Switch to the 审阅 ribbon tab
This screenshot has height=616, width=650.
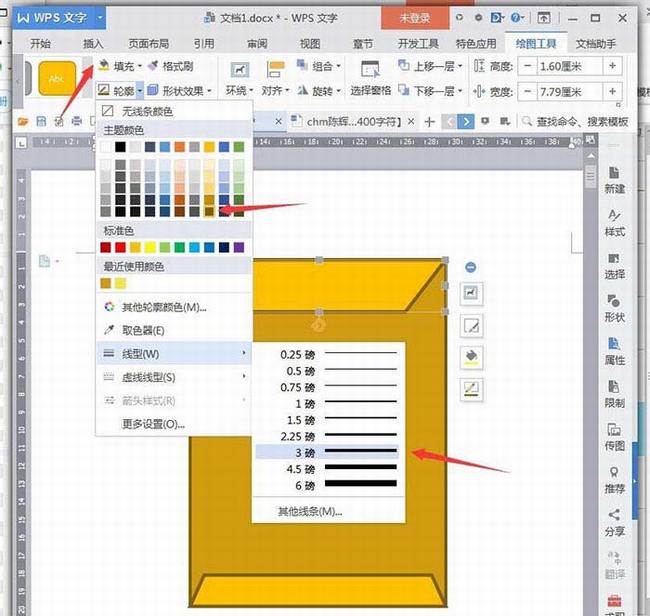coord(257,44)
